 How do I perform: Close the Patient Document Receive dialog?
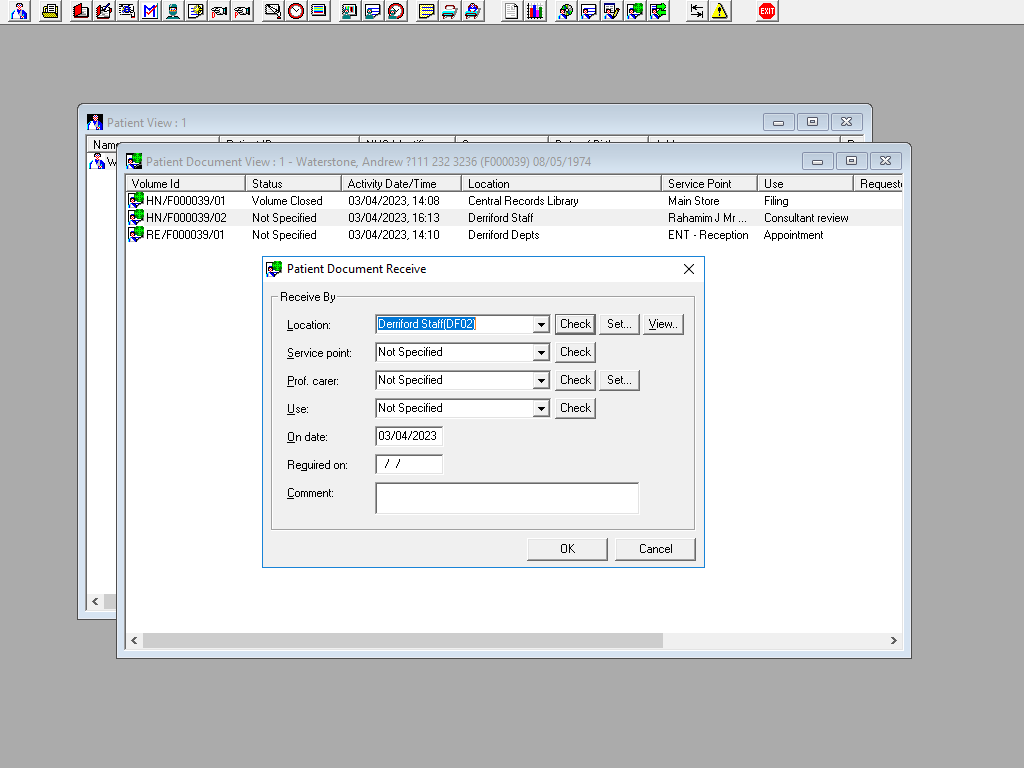tap(688, 269)
